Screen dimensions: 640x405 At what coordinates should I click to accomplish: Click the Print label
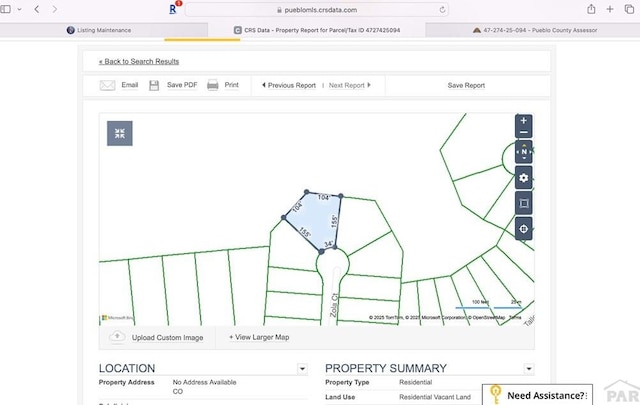(x=231, y=85)
